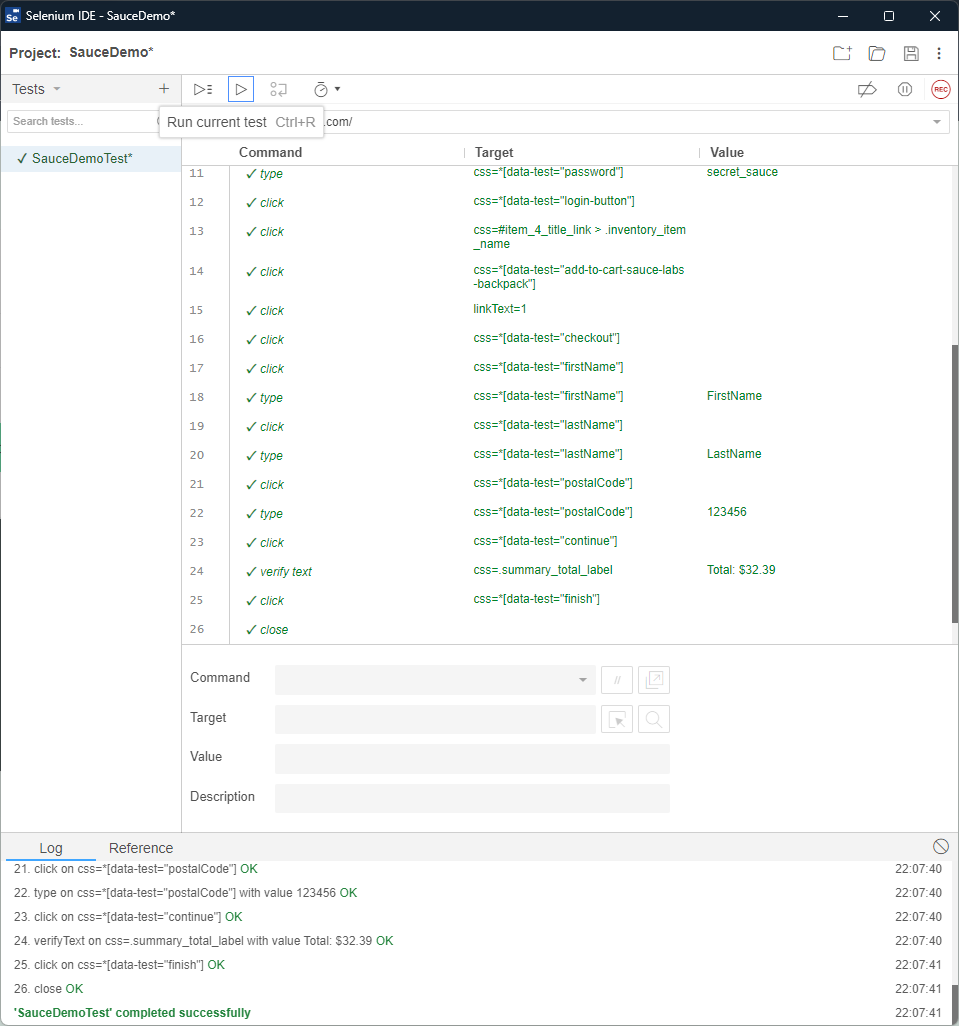Expand the base URL dropdown arrow
Screen dimensions: 959x1026
click(937, 122)
